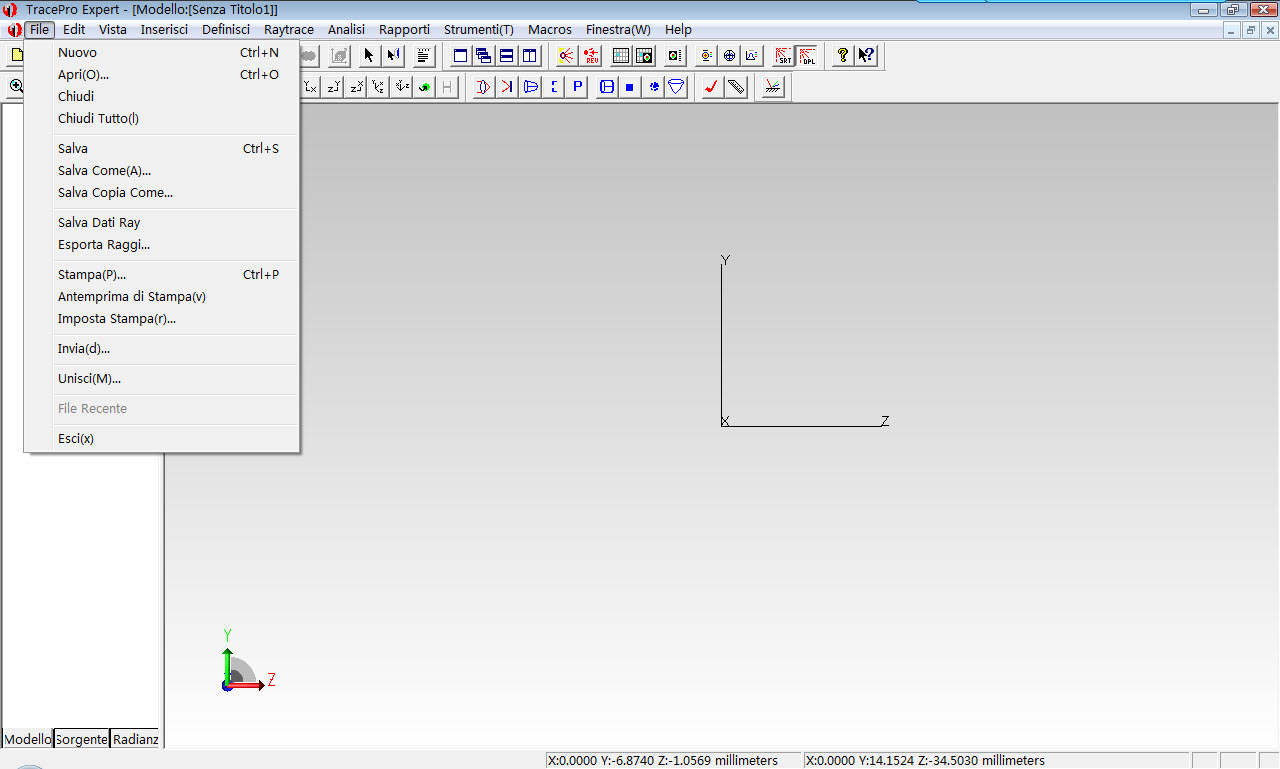Screen dimensions: 1280x769
Task: Open the Definisci menu
Action: (226, 30)
